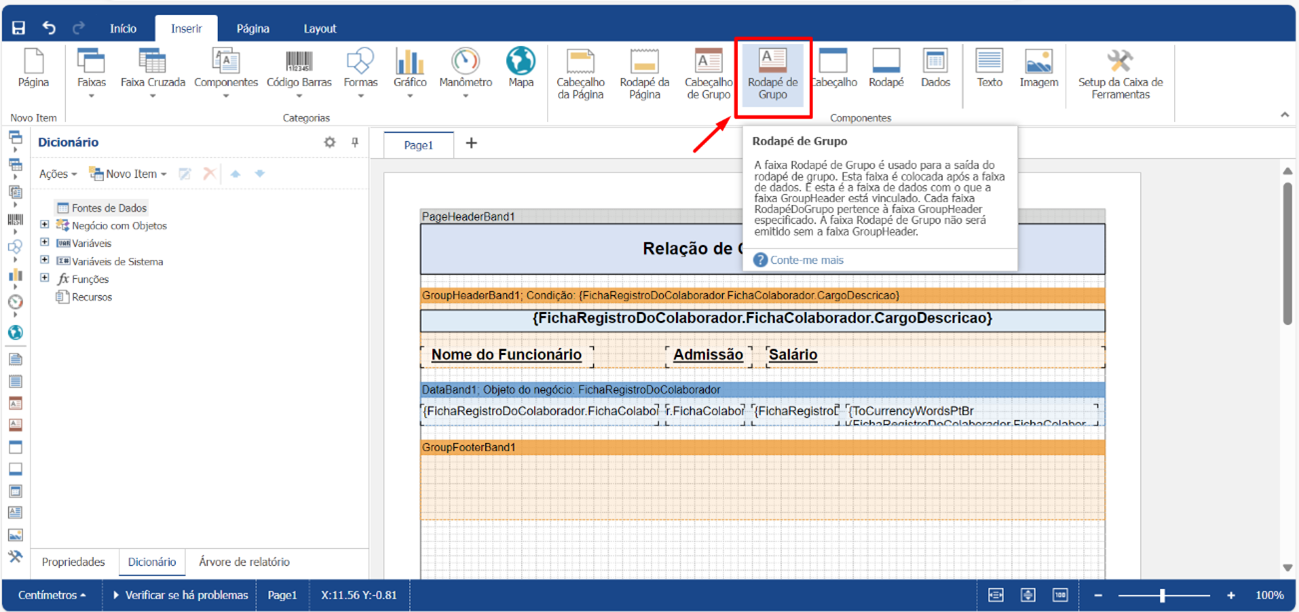Viewport: 1299px width, 612px height.
Task: Open the Componentes category dropdown
Action: click(x=226, y=72)
